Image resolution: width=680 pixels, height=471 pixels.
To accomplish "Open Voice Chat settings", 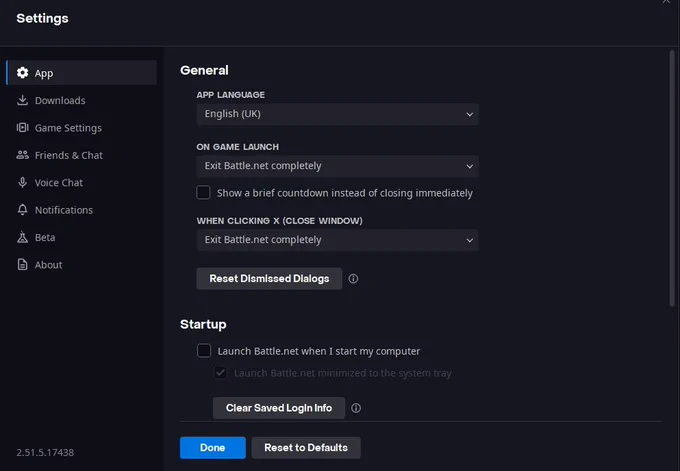I will click(x=82, y=183).
